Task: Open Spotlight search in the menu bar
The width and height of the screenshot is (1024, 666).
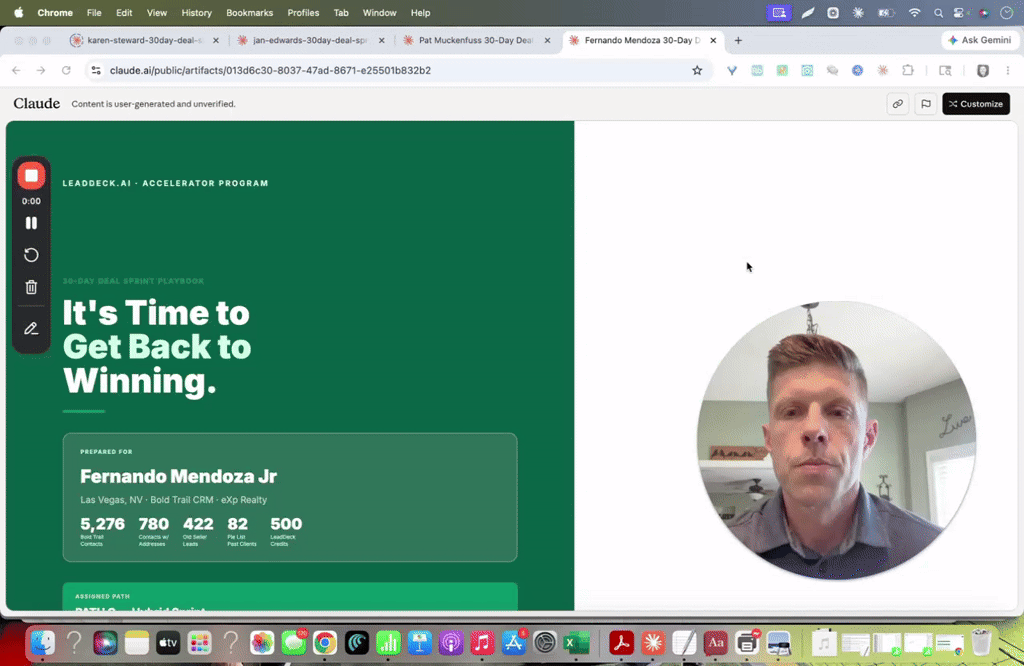Action: pyautogui.click(x=938, y=12)
